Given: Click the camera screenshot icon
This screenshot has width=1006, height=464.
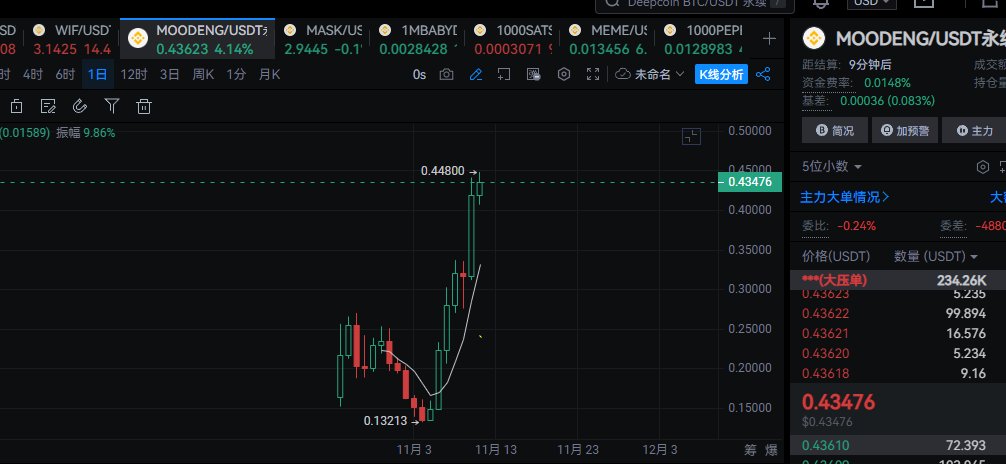Looking at the screenshot, I should pyautogui.click(x=447, y=74).
